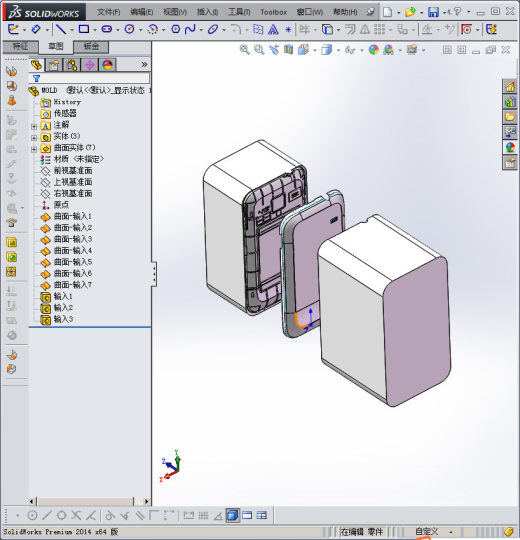Open the SolidWorks Resources home icon

(510, 86)
